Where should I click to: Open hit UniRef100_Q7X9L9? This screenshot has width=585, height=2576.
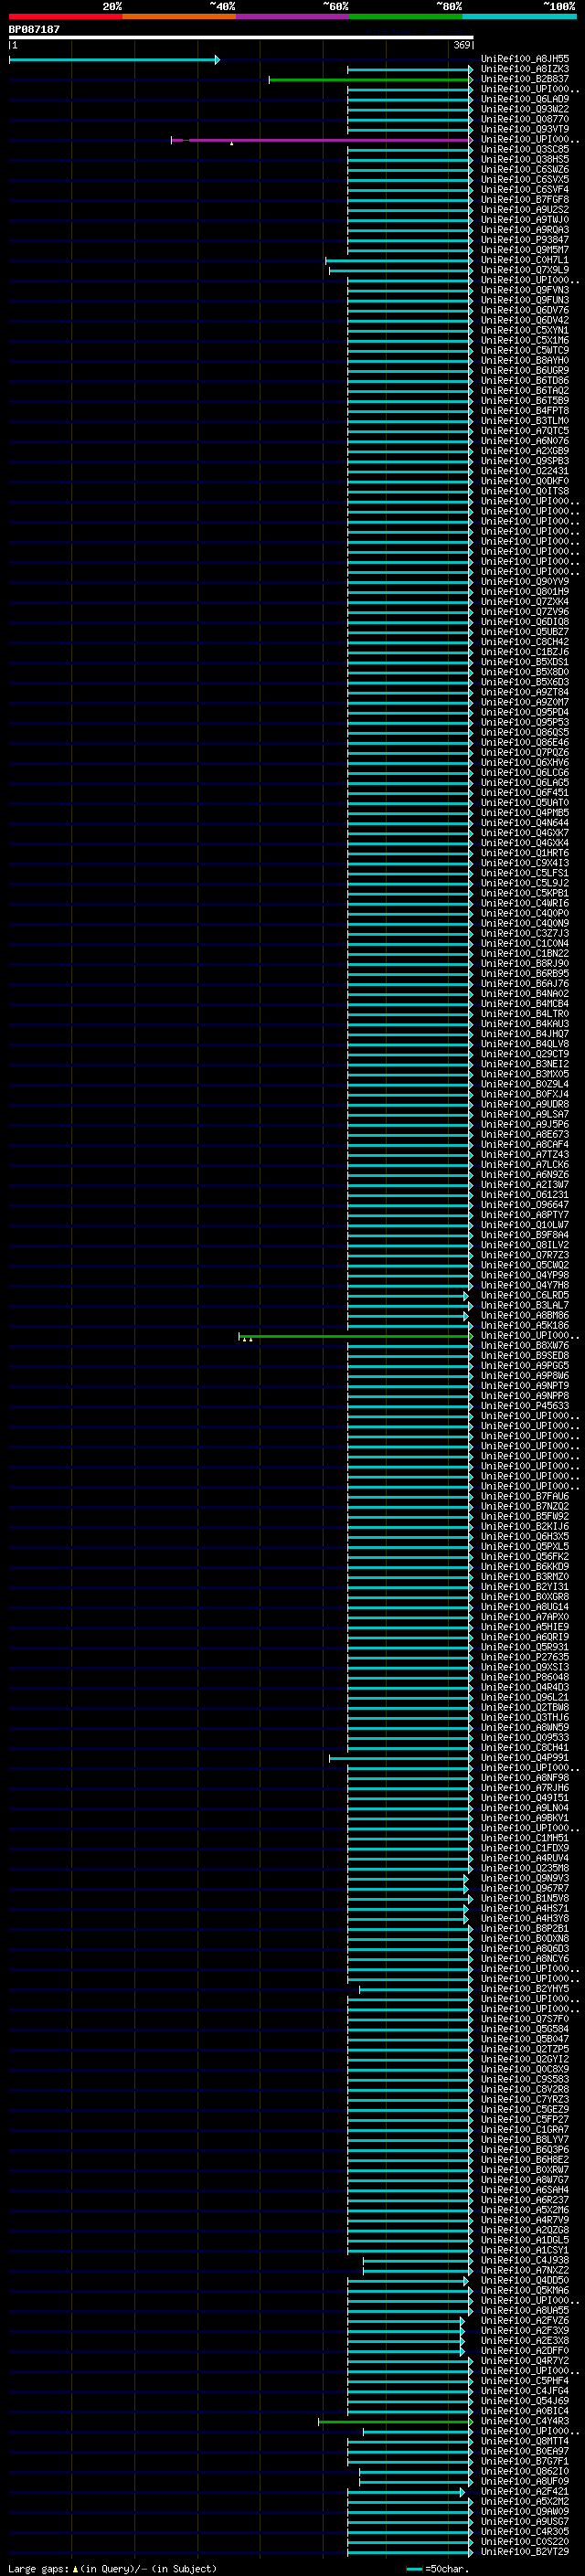(x=524, y=270)
